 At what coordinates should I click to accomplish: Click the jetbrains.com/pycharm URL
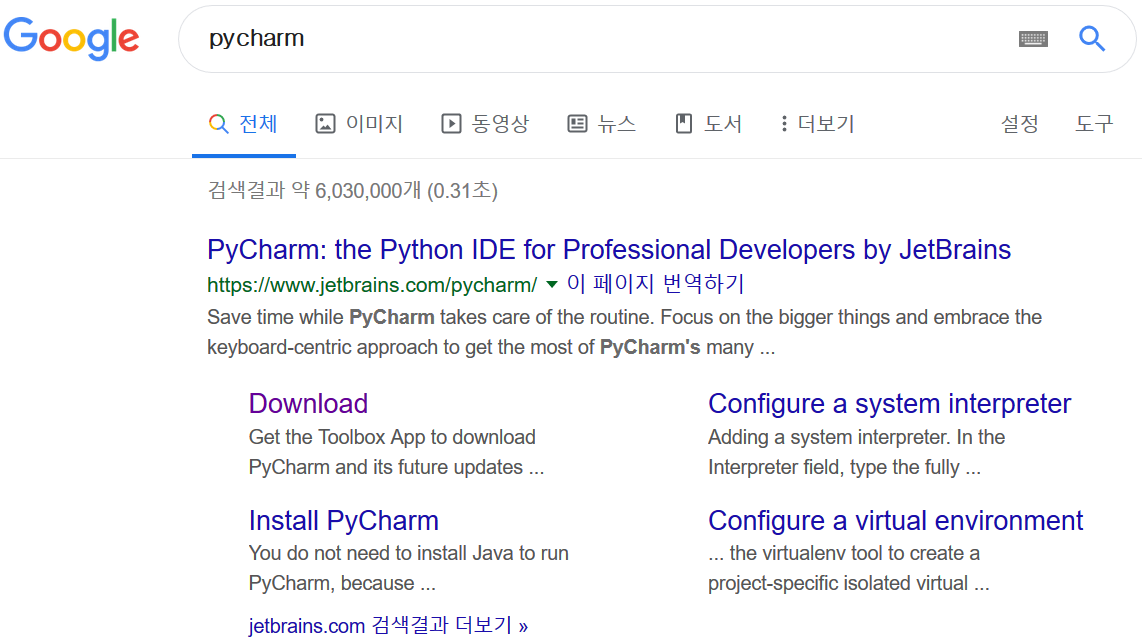tap(372, 285)
